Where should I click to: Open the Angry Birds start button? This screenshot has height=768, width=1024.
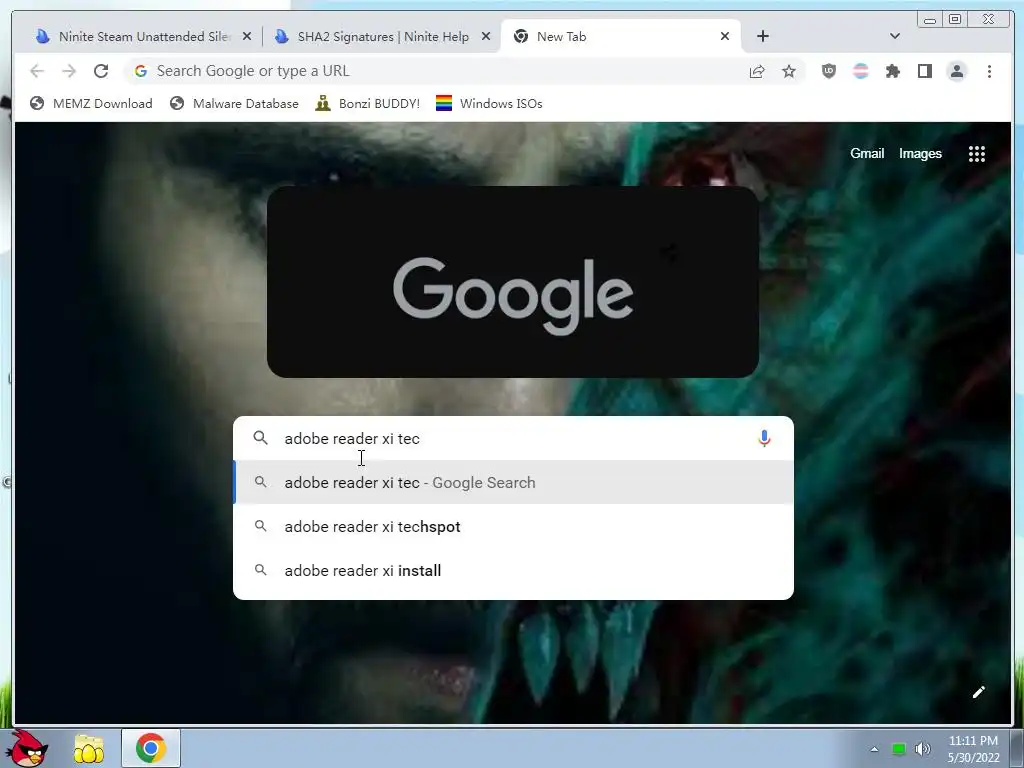pos(29,748)
